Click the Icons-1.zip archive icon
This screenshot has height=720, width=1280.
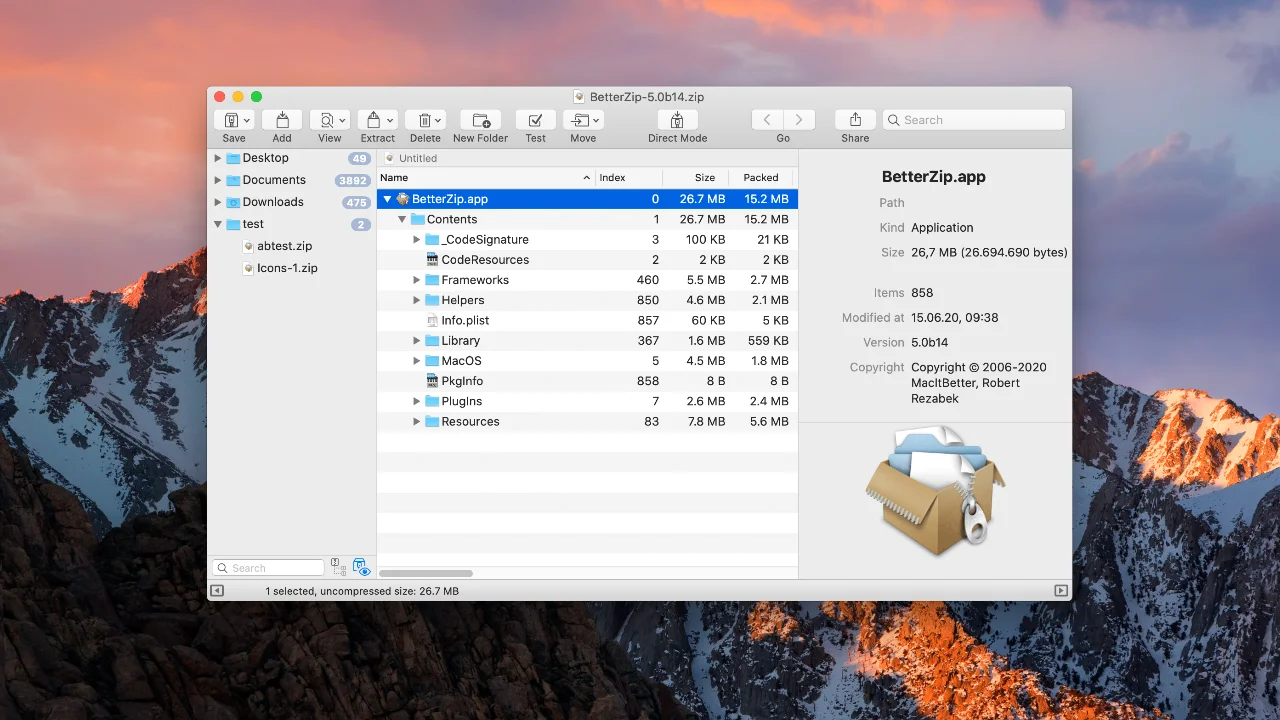point(248,268)
